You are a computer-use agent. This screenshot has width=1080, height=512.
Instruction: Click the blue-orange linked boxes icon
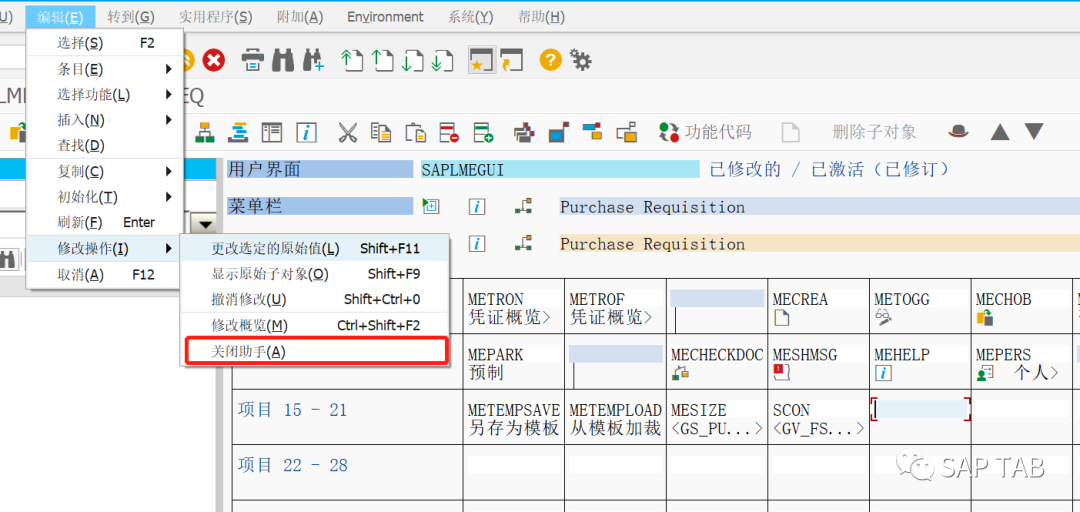(592, 130)
